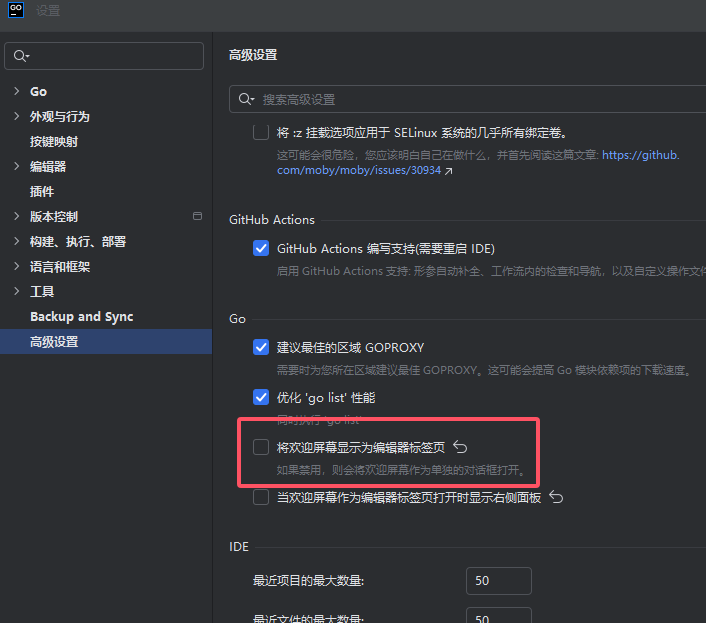
Task: Toggle 优化 'go list' 性能 checkbox
Action: coord(261,397)
